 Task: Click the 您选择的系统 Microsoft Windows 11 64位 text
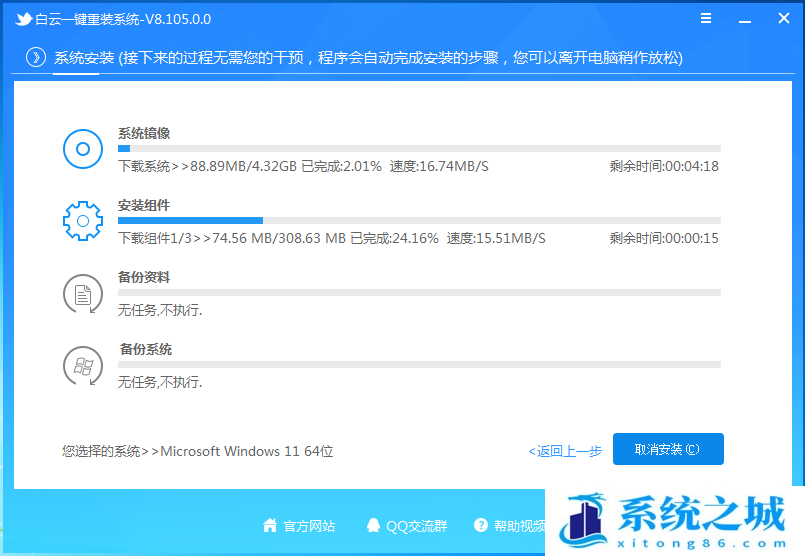(x=198, y=451)
